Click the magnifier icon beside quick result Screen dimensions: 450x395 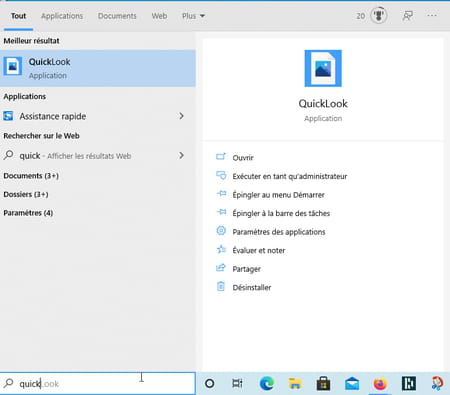coord(8,155)
